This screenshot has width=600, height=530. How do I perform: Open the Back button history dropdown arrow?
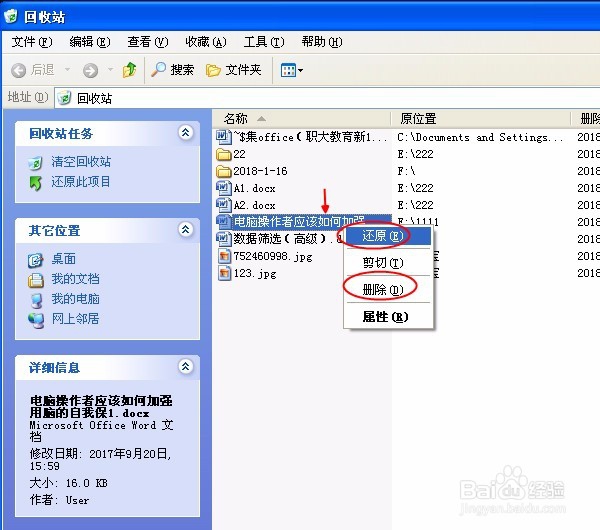67,70
